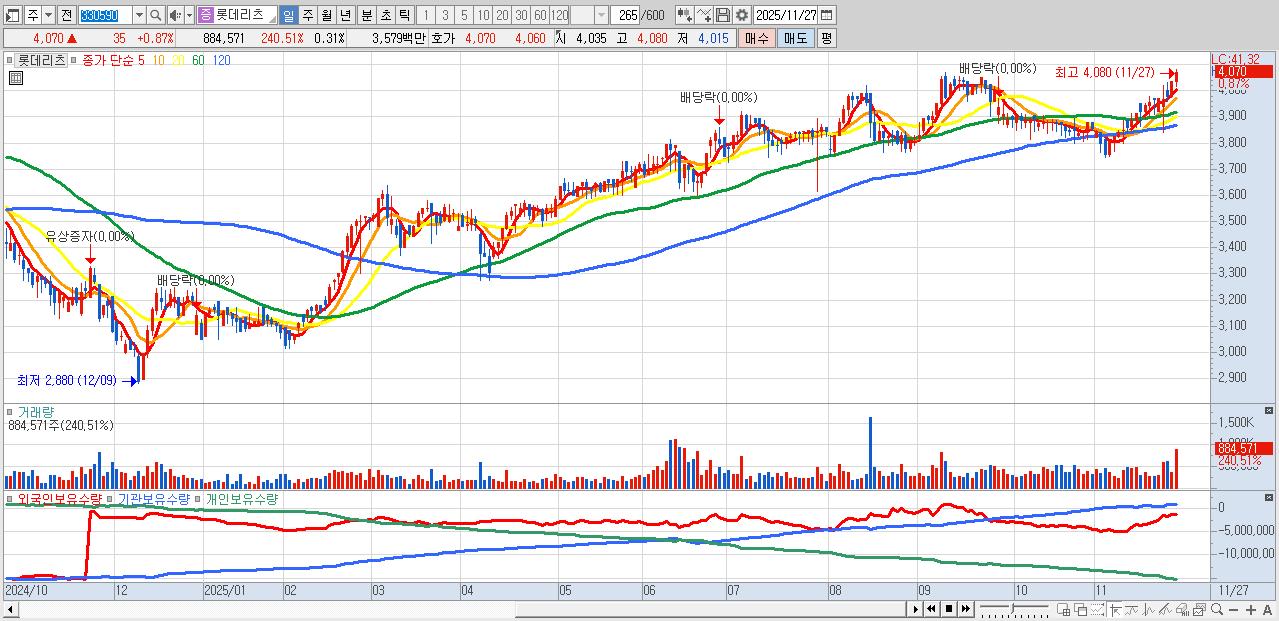The width and height of the screenshot is (1279, 621).
Task: Click the eraser with bars icon
Action: point(1182,609)
